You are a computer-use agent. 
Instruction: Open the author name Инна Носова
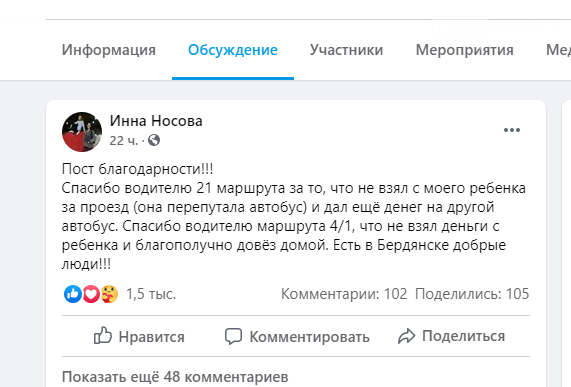156,121
